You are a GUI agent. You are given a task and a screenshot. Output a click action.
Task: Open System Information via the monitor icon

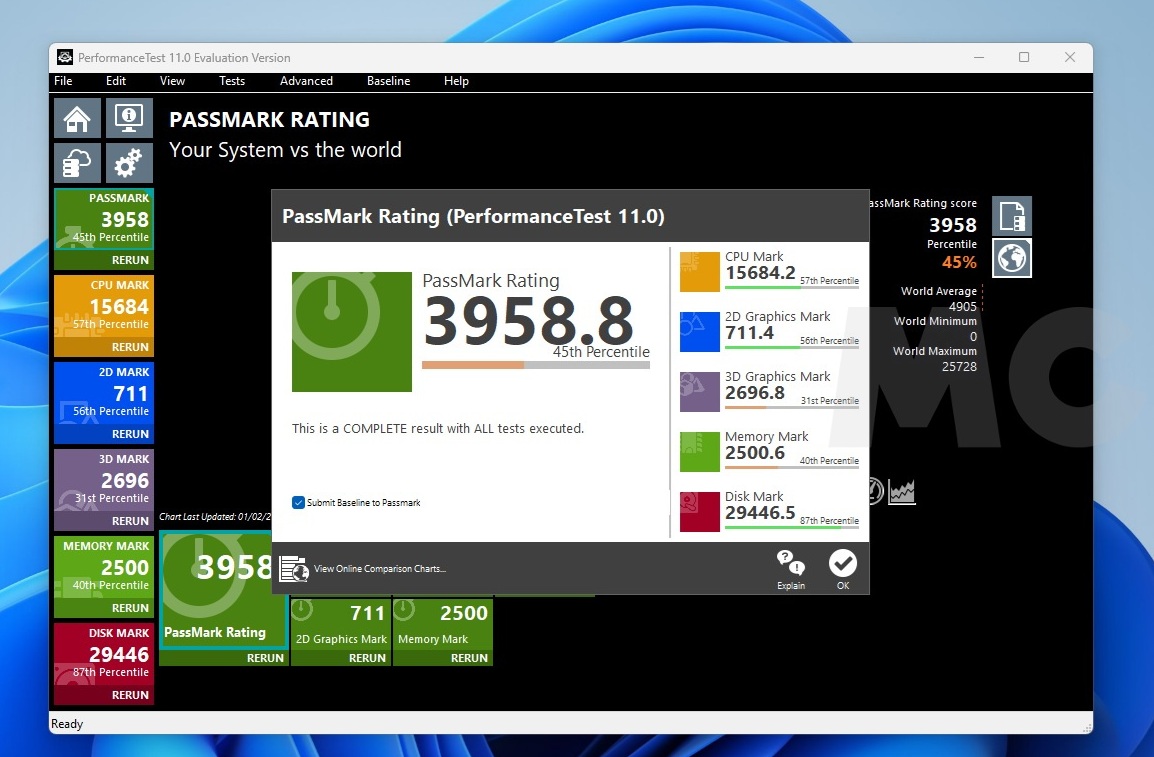tap(129, 117)
